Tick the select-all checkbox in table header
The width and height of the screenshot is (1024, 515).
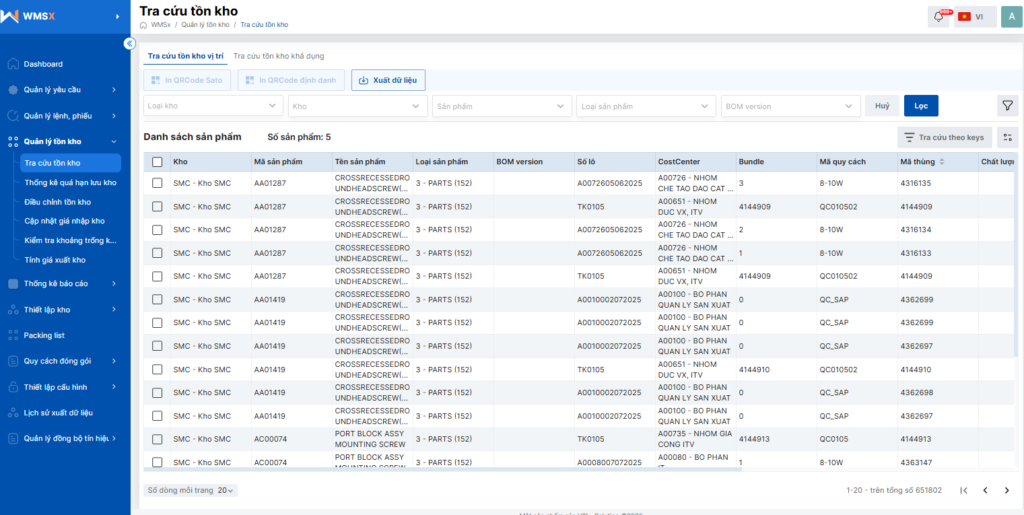point(157,162)
